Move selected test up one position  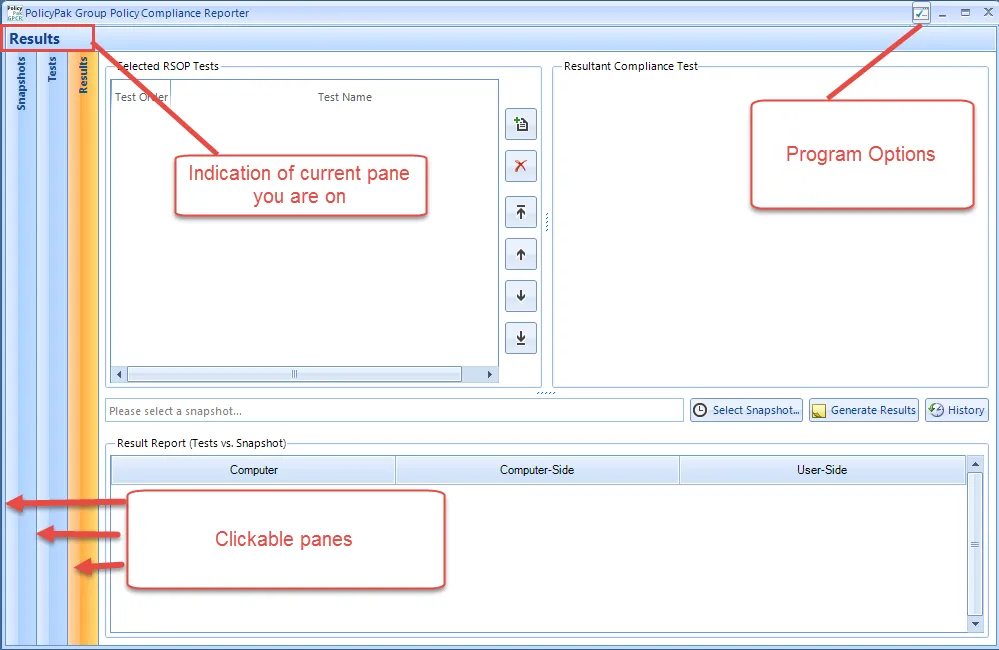click(521, 254)
